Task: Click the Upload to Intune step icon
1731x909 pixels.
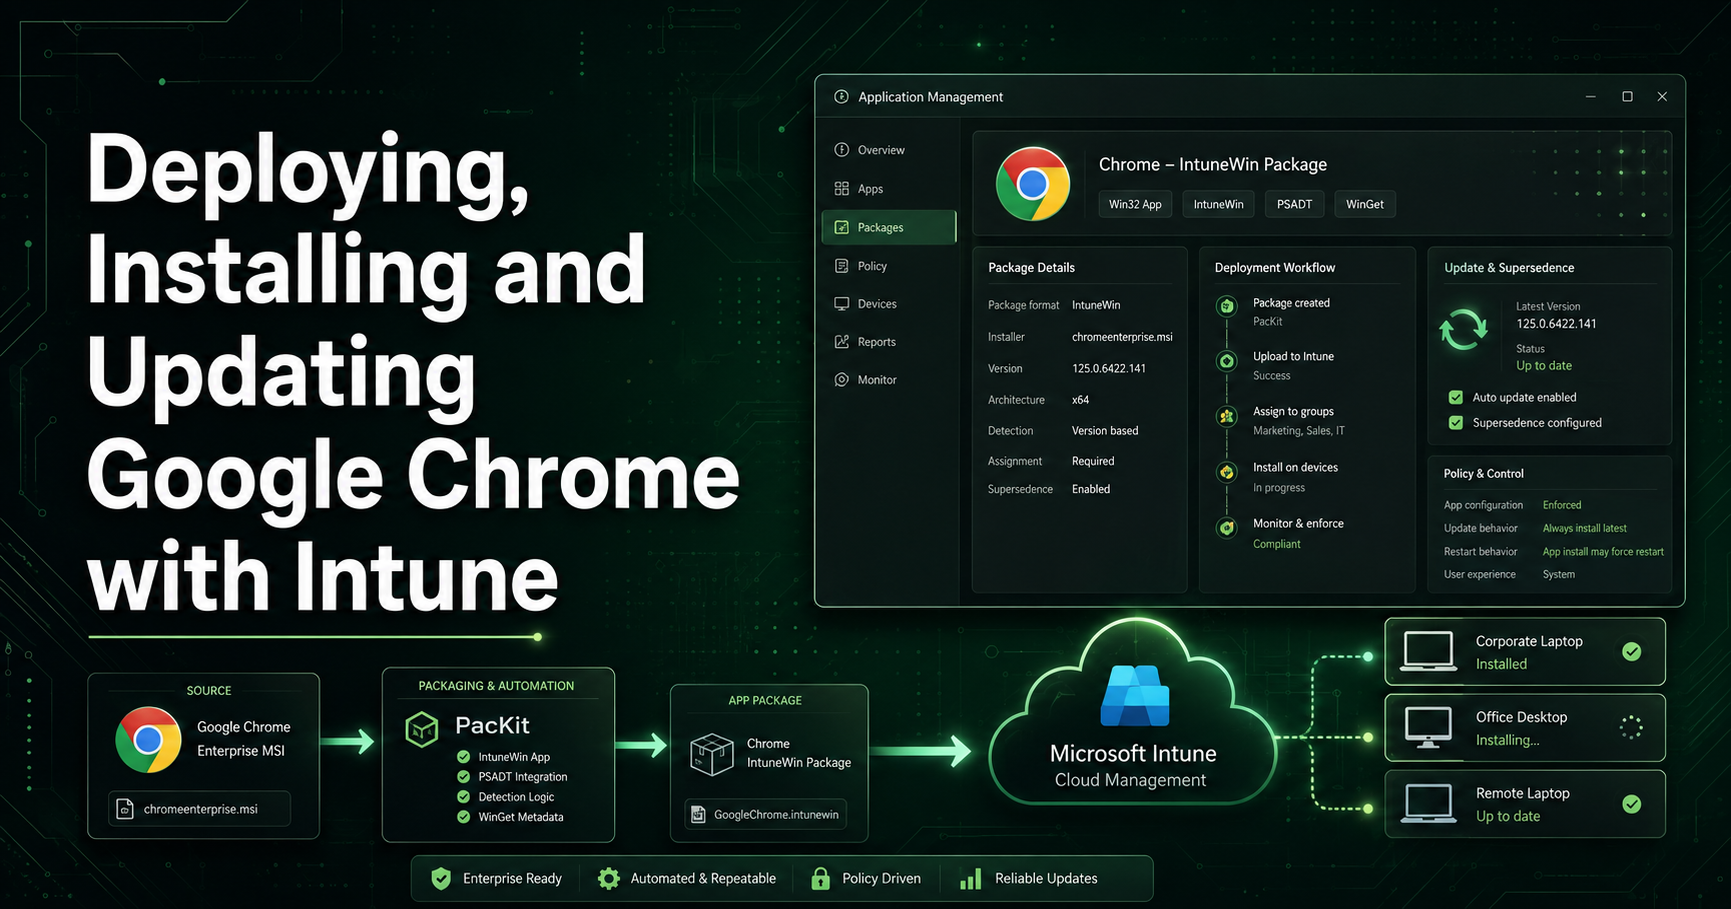Action: (x=1226, y=361)
